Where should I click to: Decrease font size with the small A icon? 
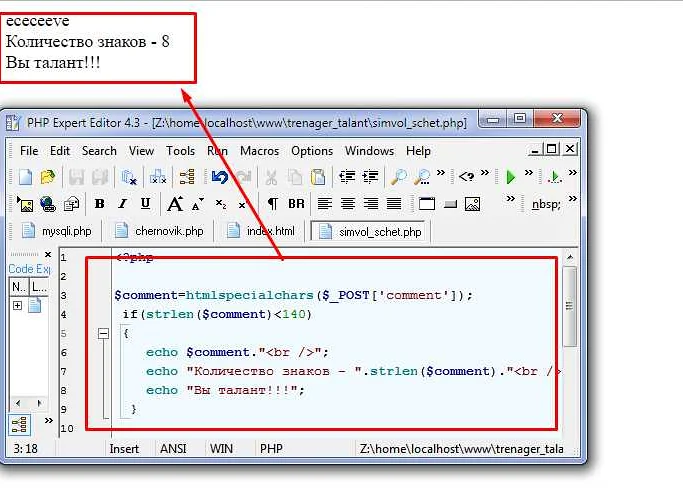click(x=198, y=204)
